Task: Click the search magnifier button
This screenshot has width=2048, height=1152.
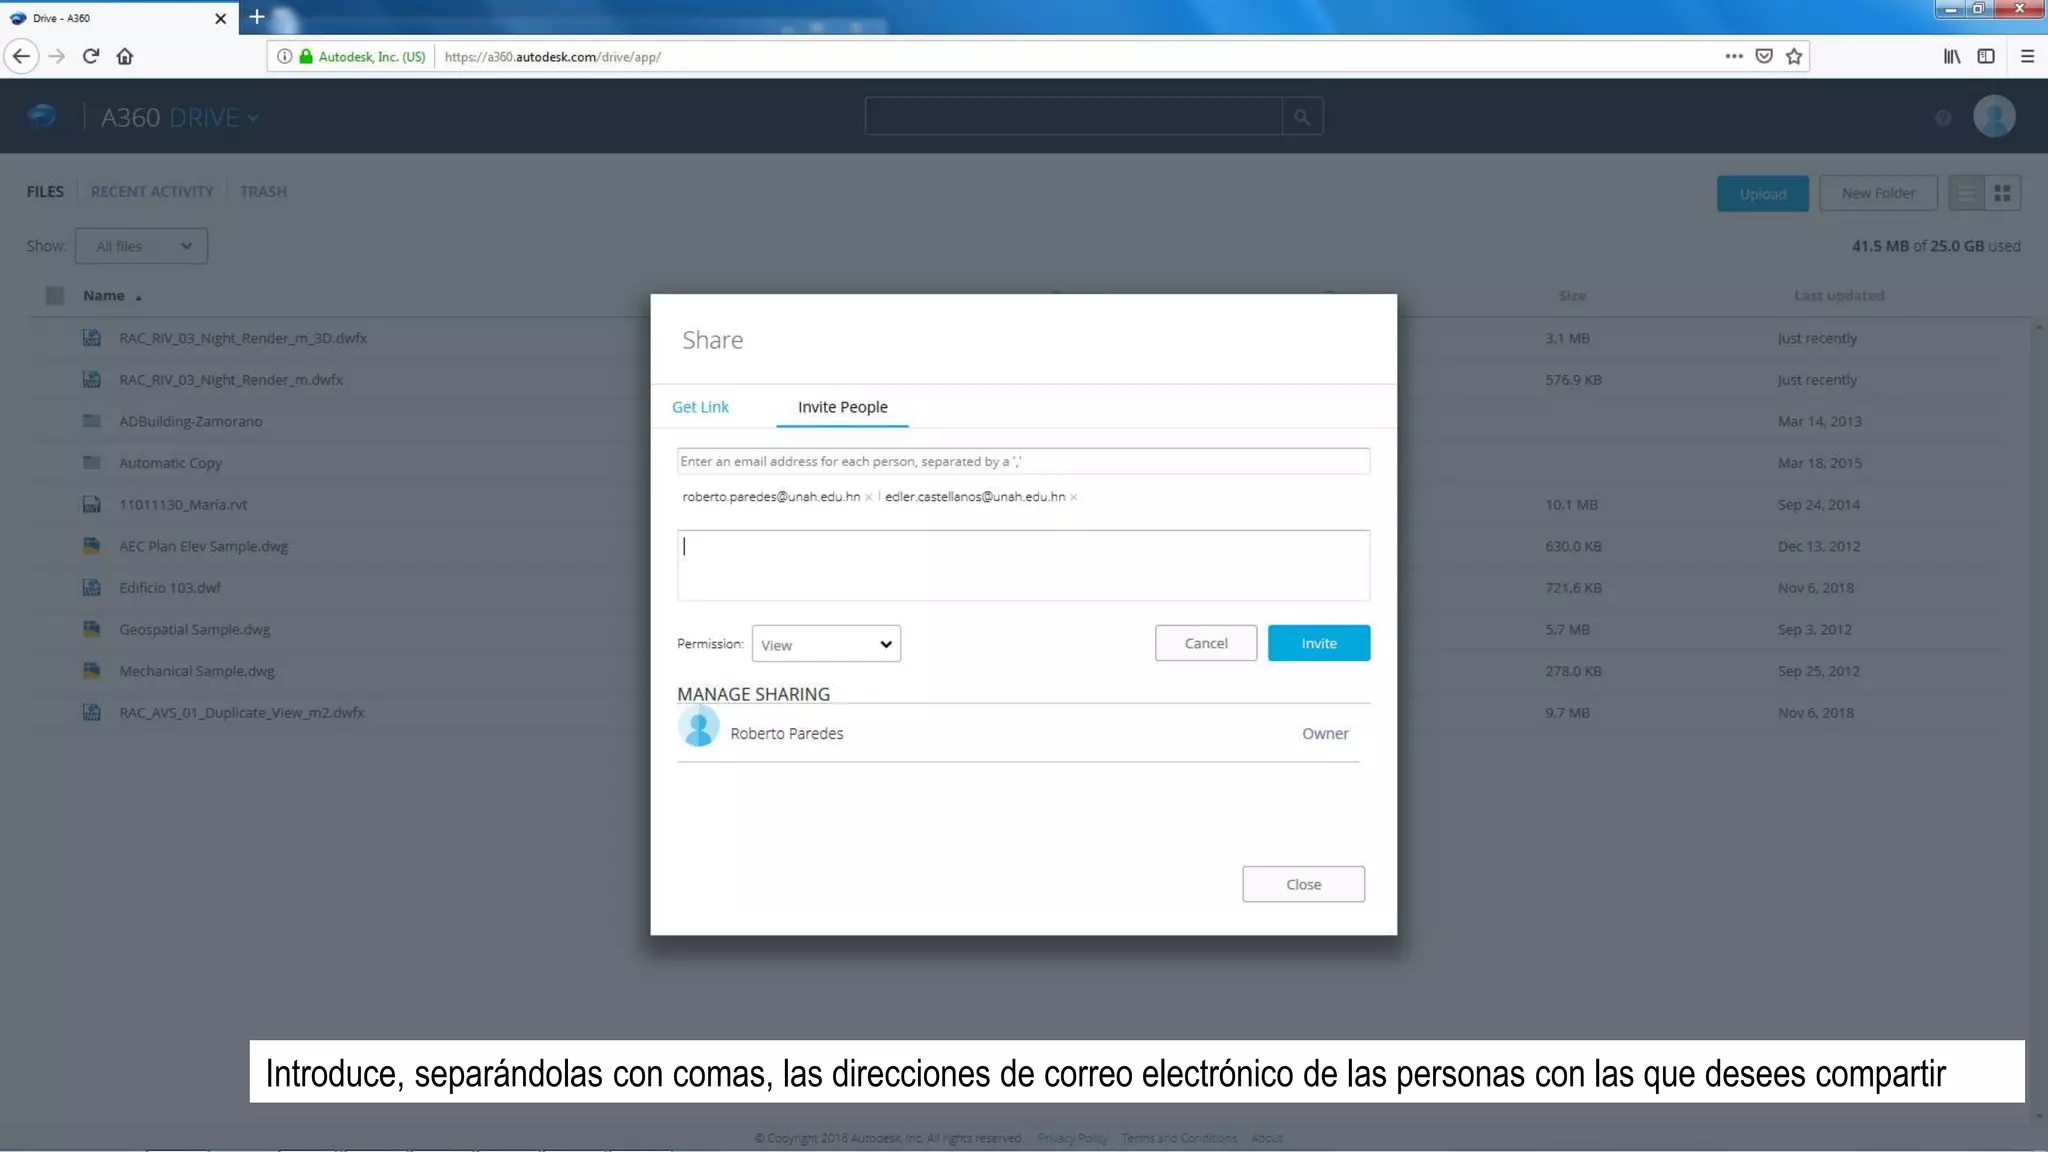Action: (1301, 117)
